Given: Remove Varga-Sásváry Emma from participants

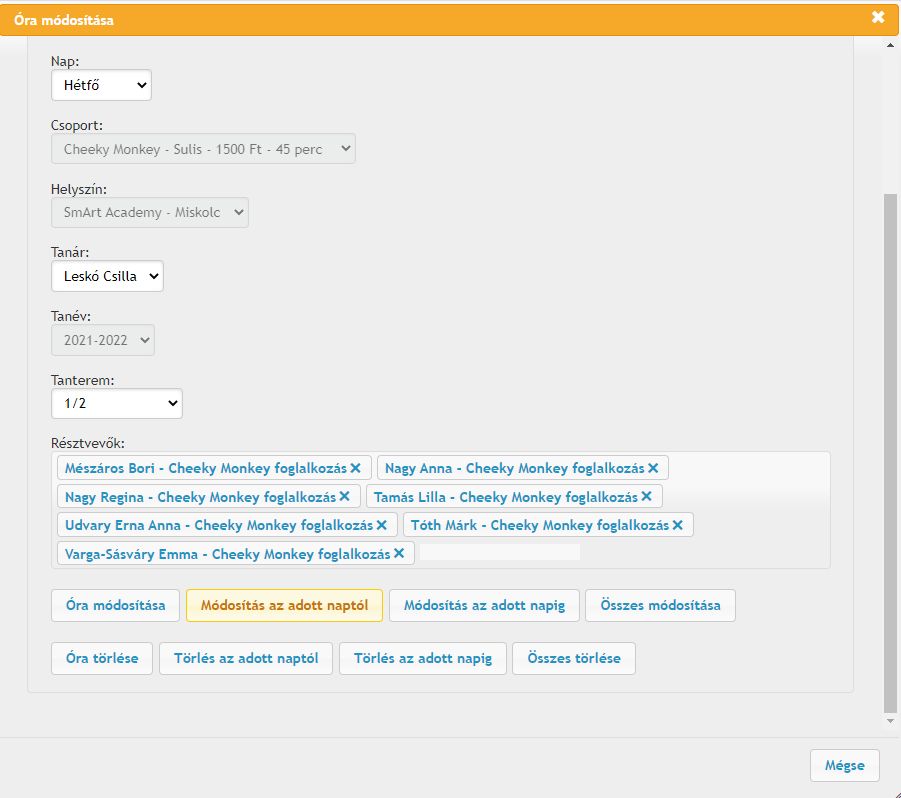Looking at the screenshot, I should (x=398, y=554).
